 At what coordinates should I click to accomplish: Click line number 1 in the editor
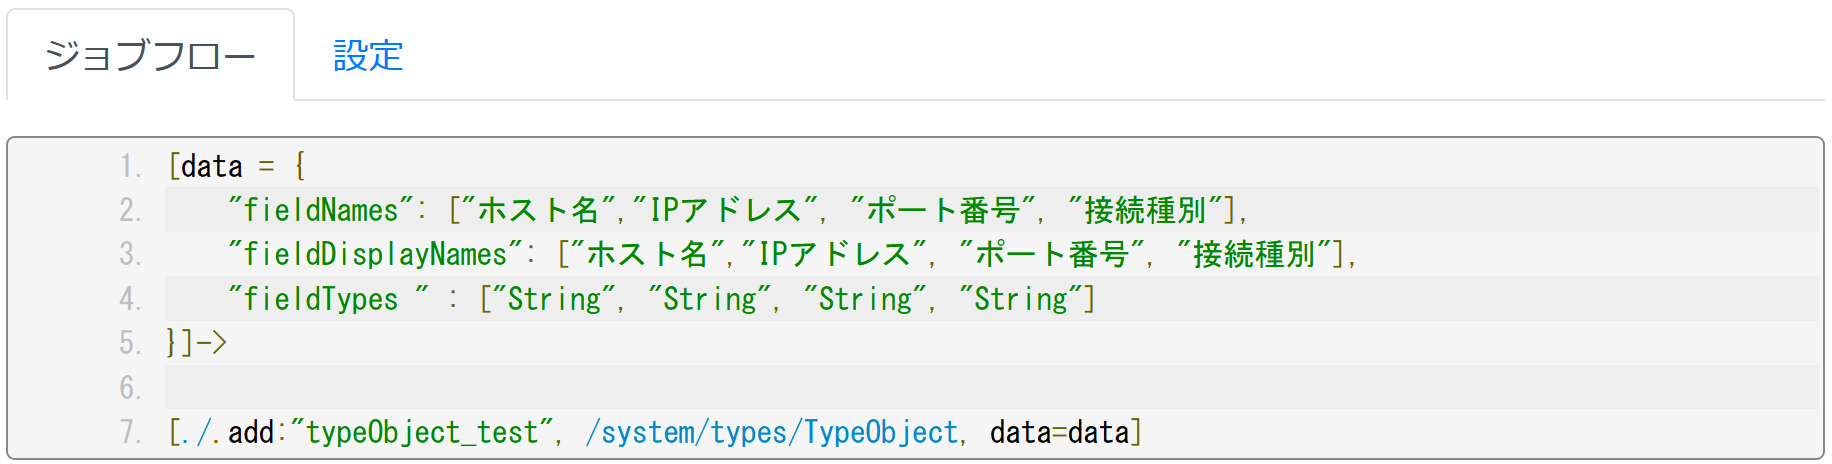click(x=130, y=166)
